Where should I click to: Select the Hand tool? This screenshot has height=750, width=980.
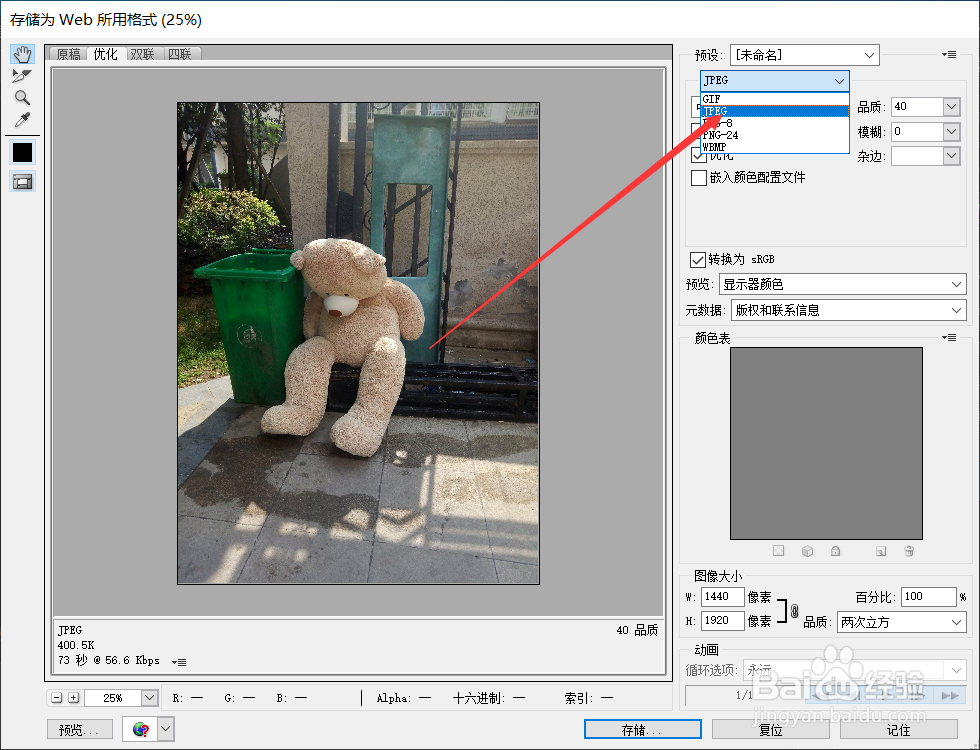point(22,55)
